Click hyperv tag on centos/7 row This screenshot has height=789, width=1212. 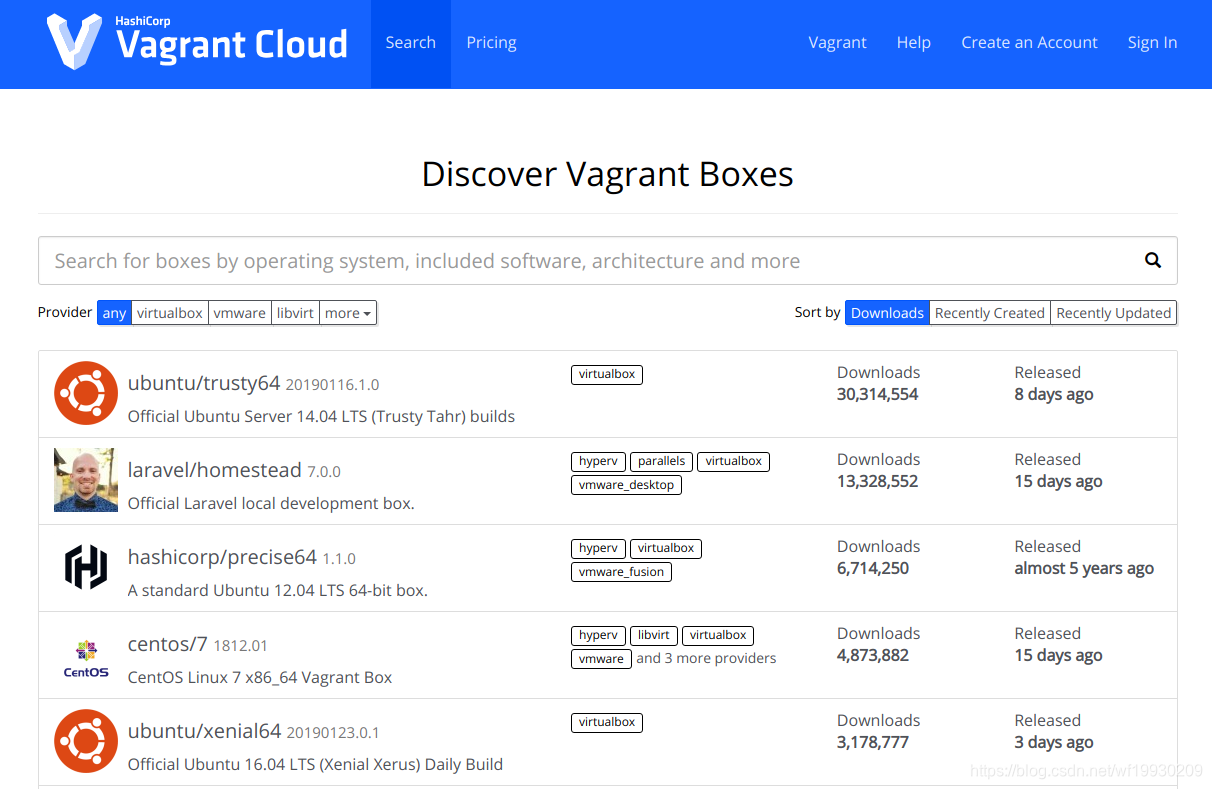click(598, 635)
